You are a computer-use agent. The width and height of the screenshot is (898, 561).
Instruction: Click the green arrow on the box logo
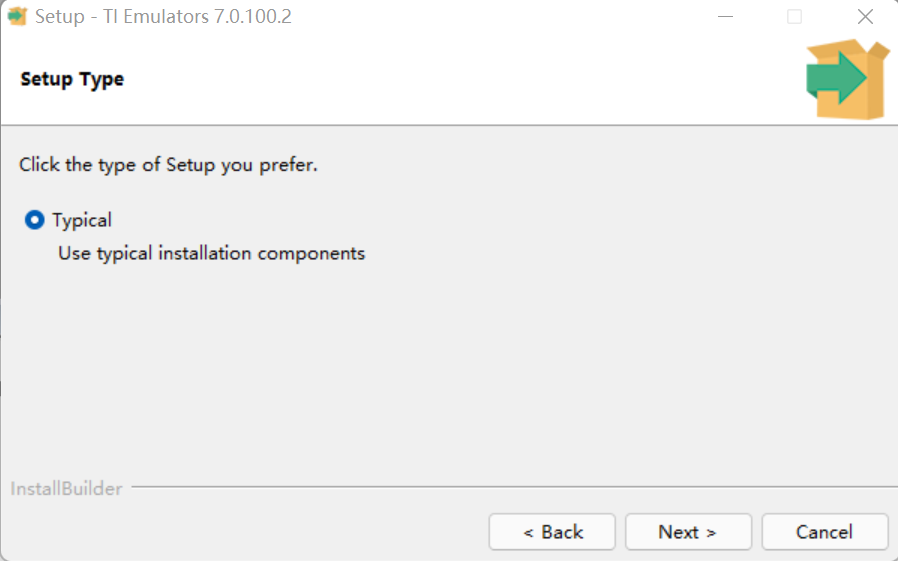836,77
